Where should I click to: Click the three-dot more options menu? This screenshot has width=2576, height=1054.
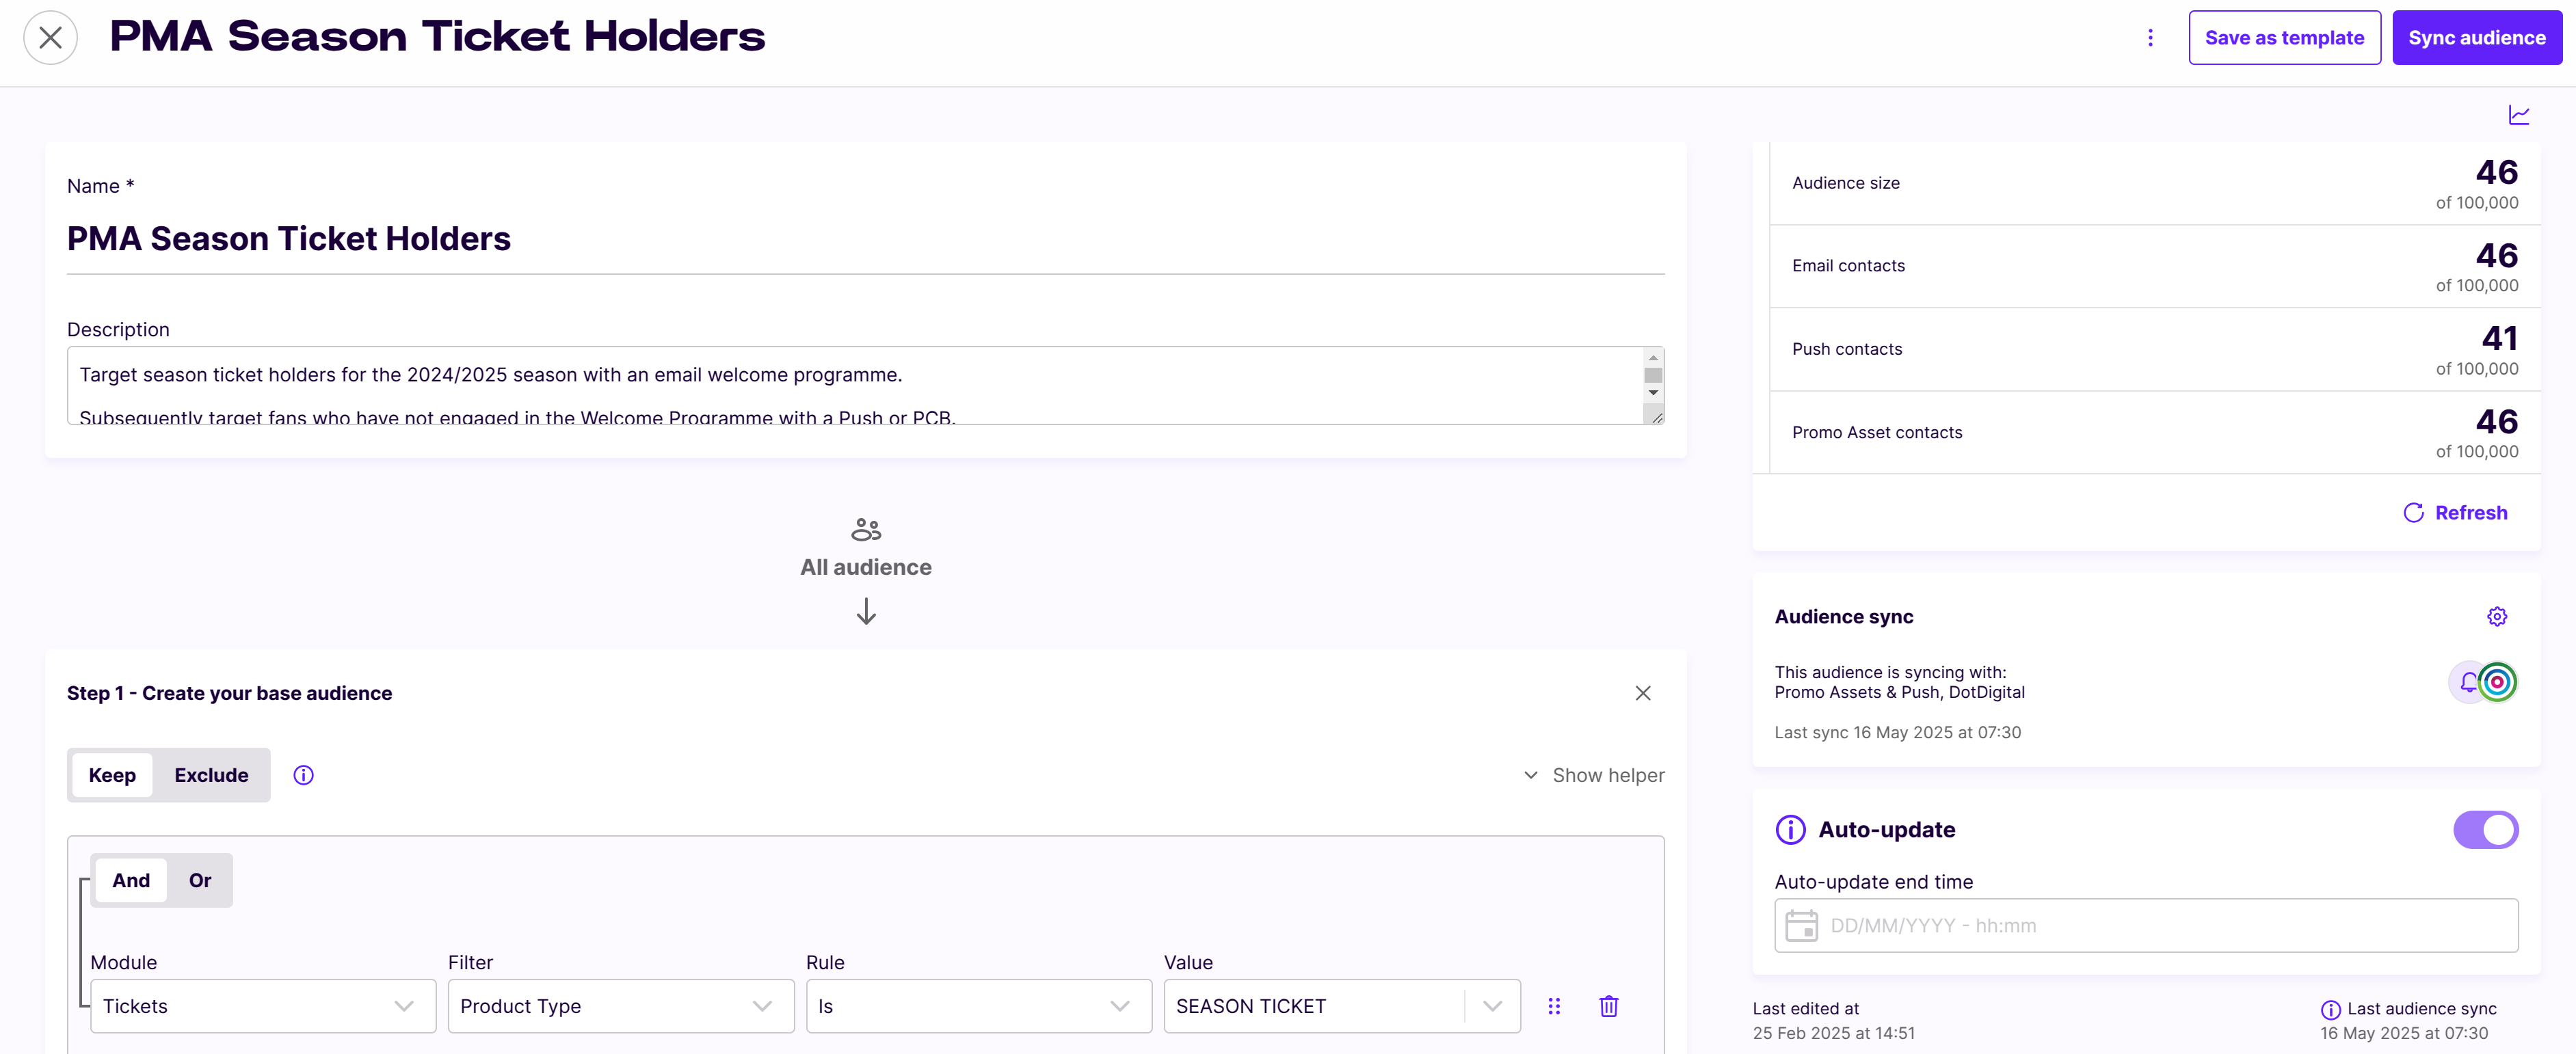tap(2150, 38)
